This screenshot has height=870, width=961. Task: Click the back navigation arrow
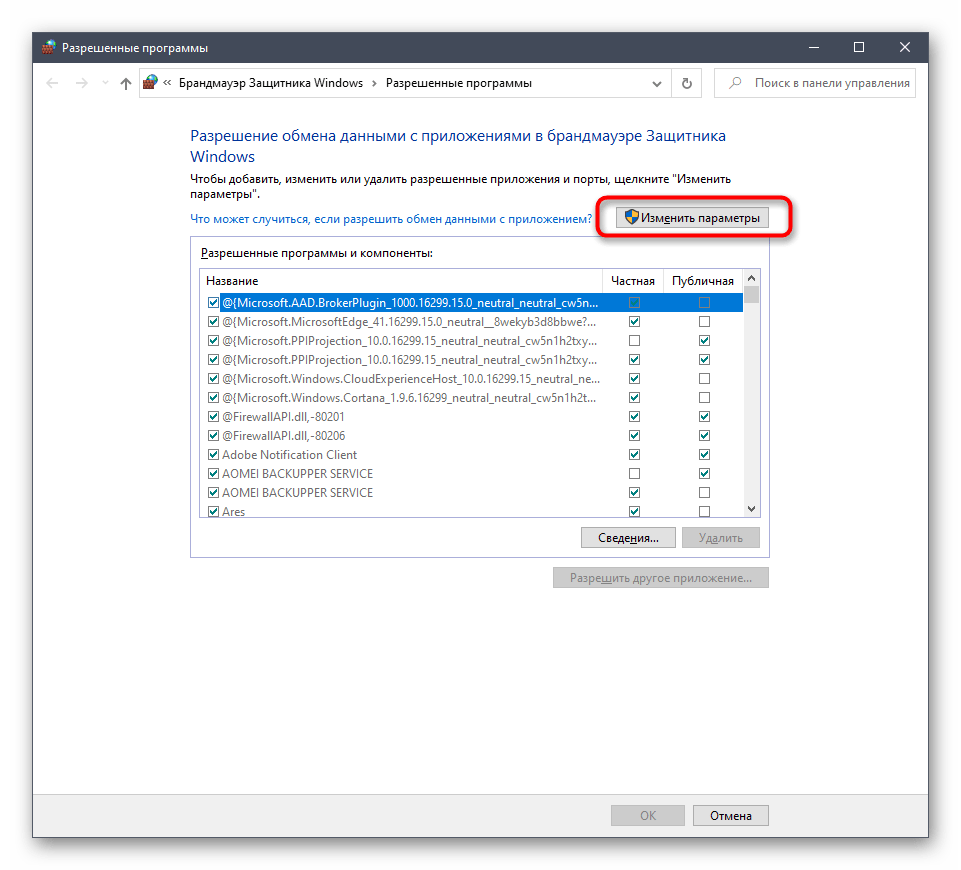pyautogui.click(x=53, y=84)
